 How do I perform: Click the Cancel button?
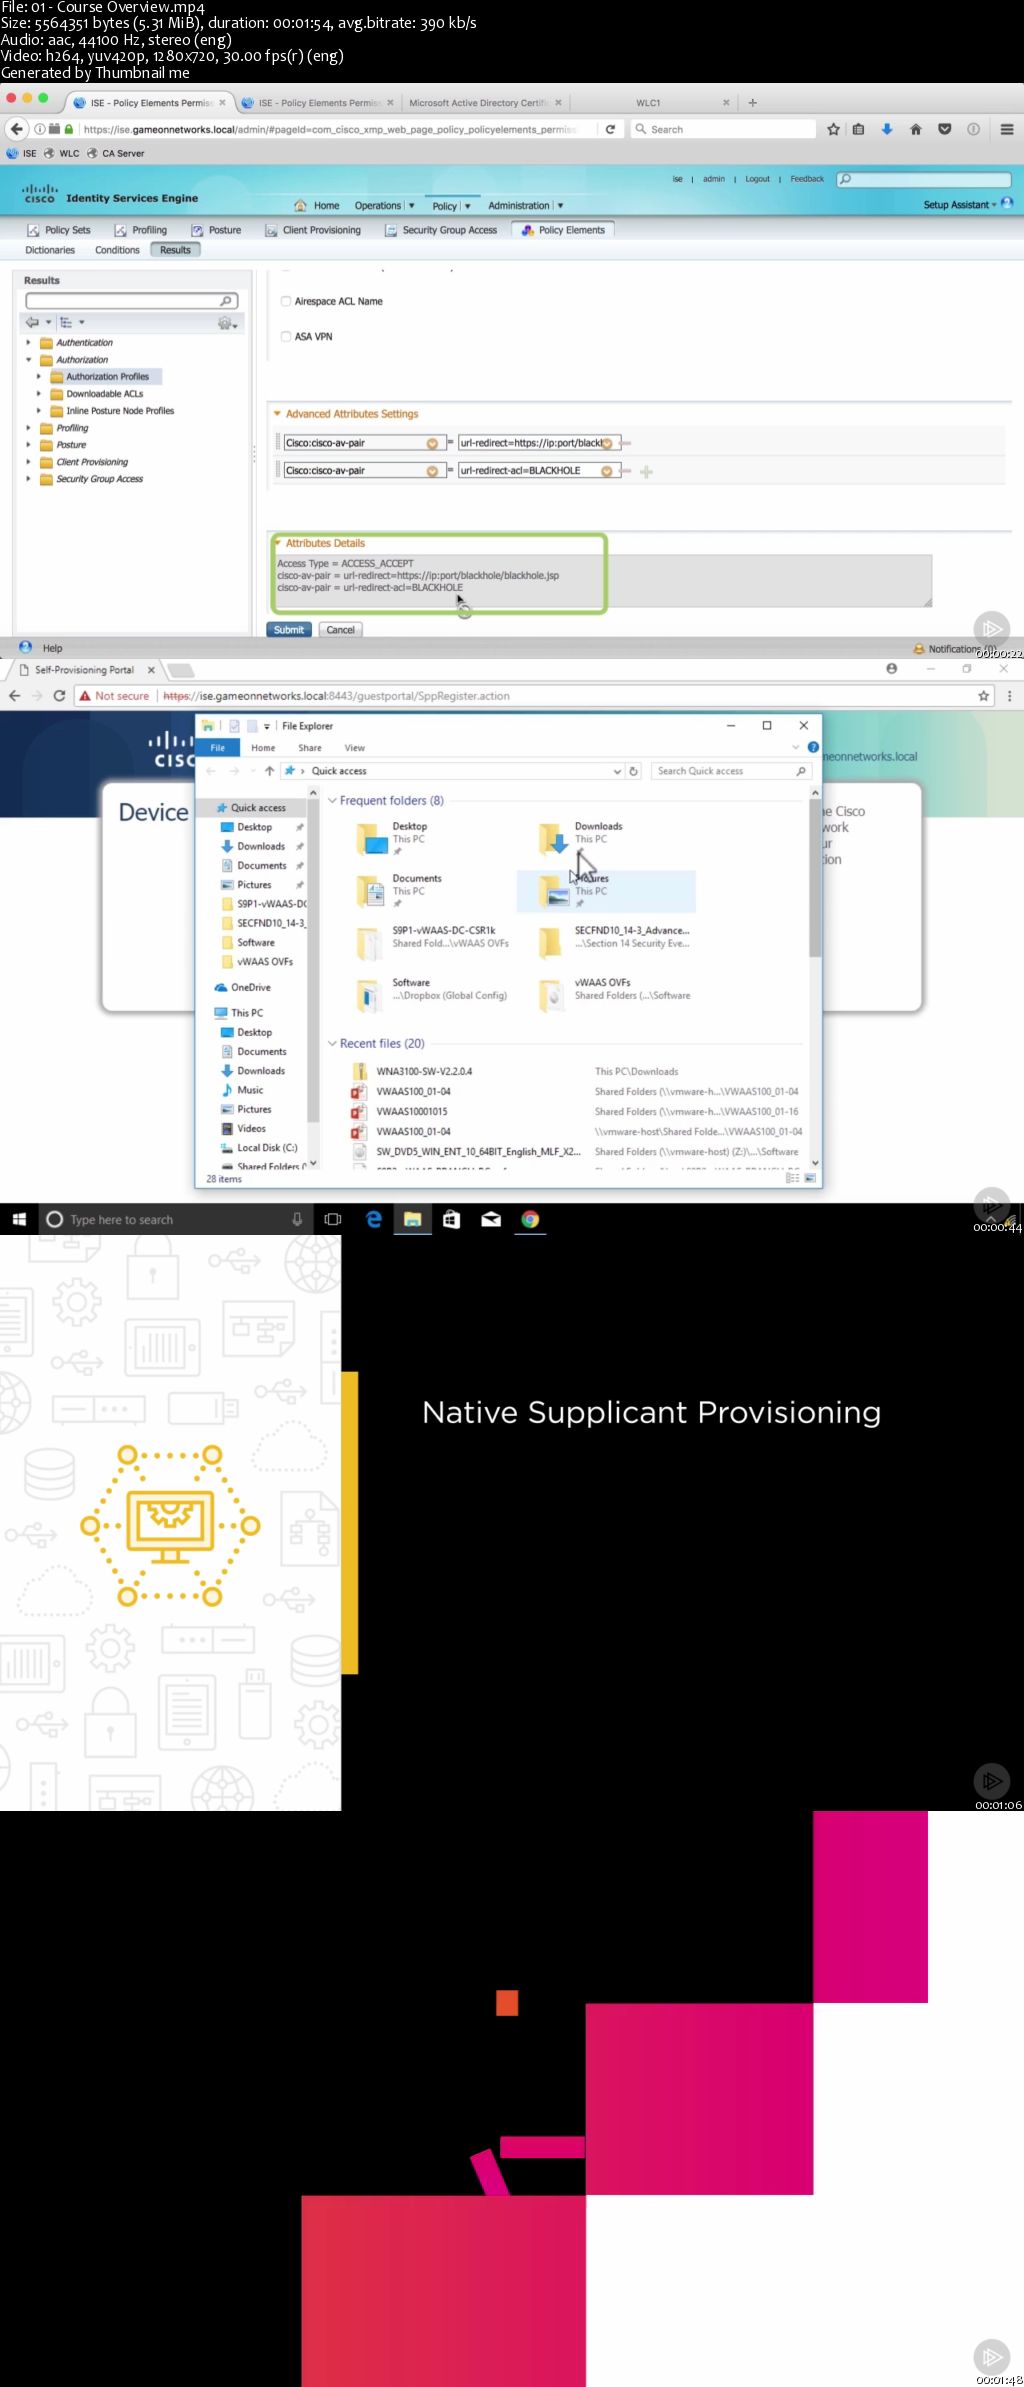[340, 630]
